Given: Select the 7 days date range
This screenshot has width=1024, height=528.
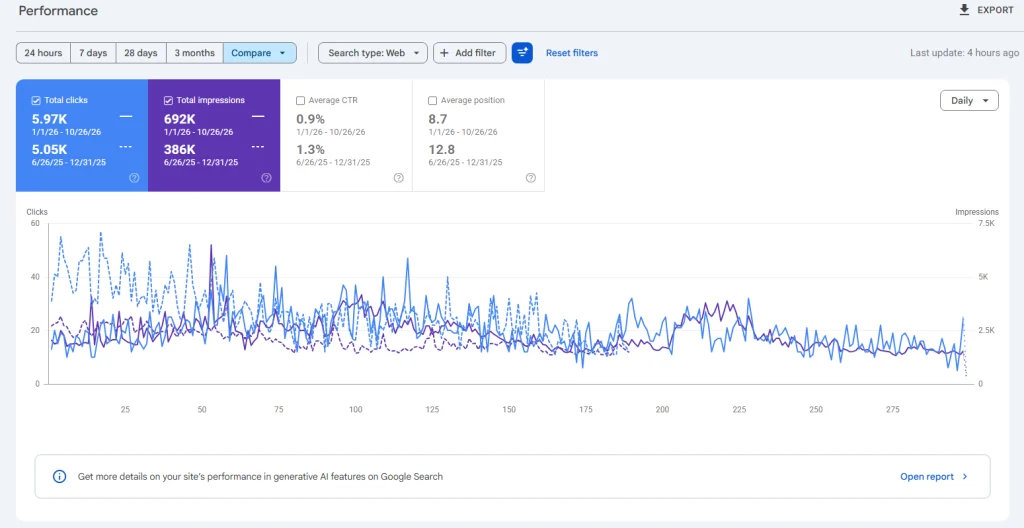Looking at the screenshot, I should [x=93, y=53].
